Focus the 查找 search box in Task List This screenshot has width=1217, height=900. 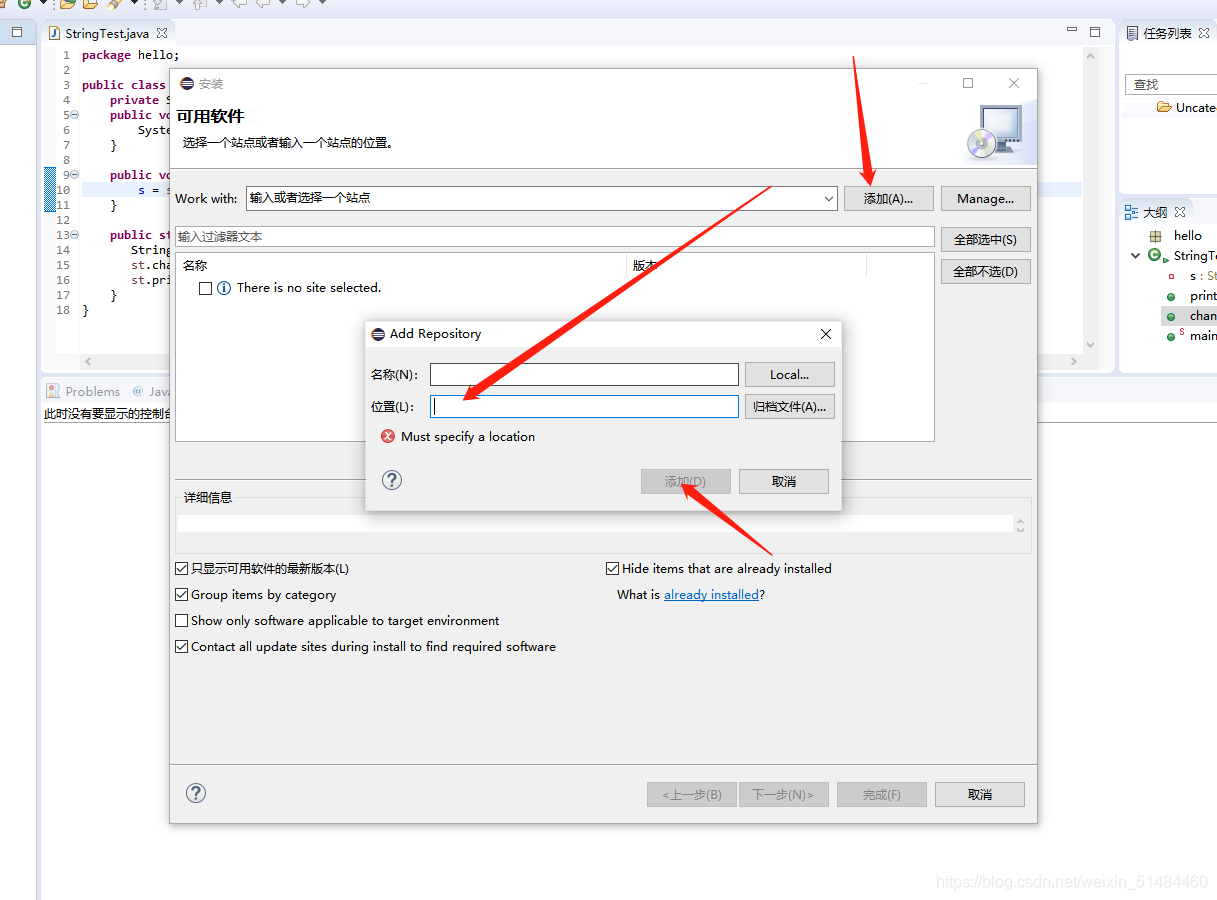(1170, 85)
